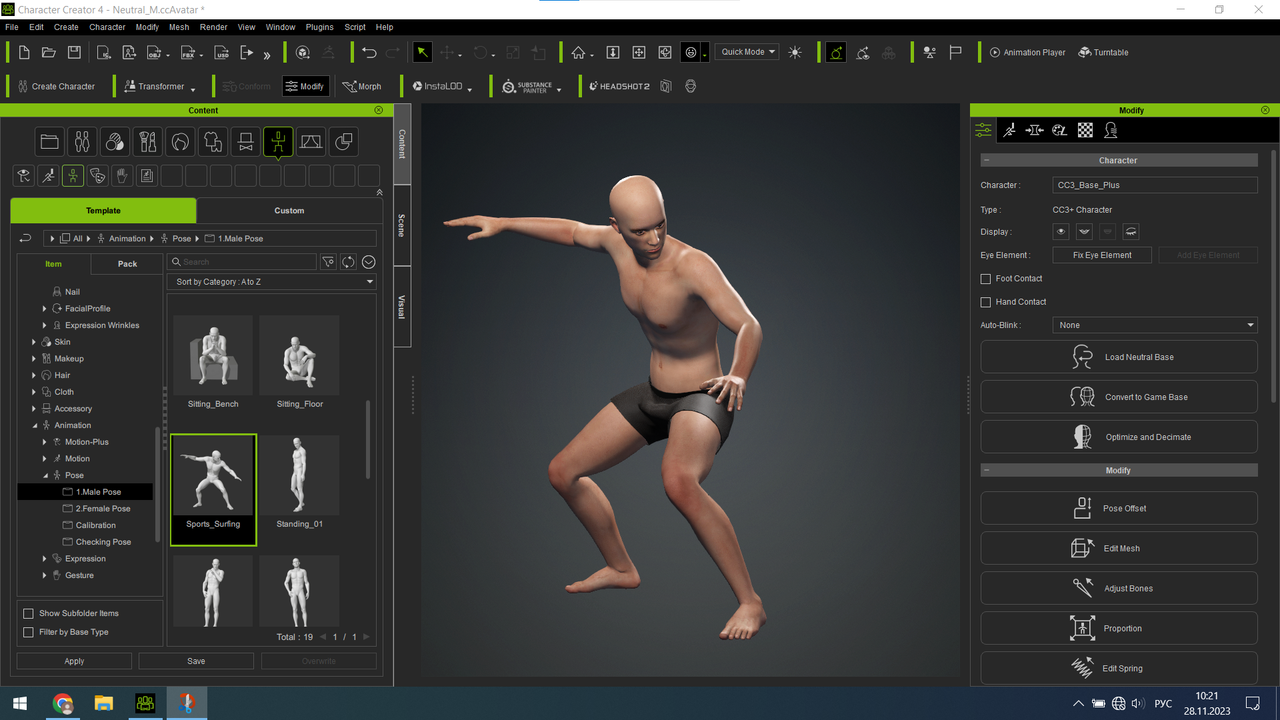This screenshot has width=1280, height=720.
Task: Go back with the return arrow
Action: 25,238
